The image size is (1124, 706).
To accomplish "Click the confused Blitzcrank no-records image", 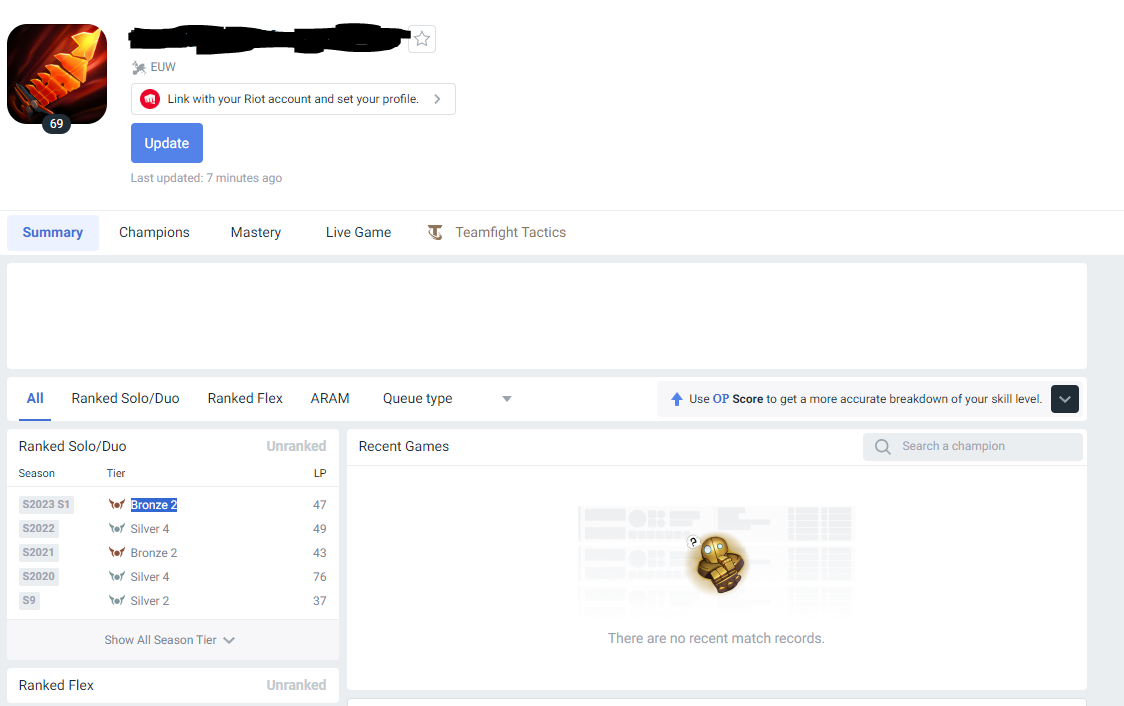I will click(717, 564).
